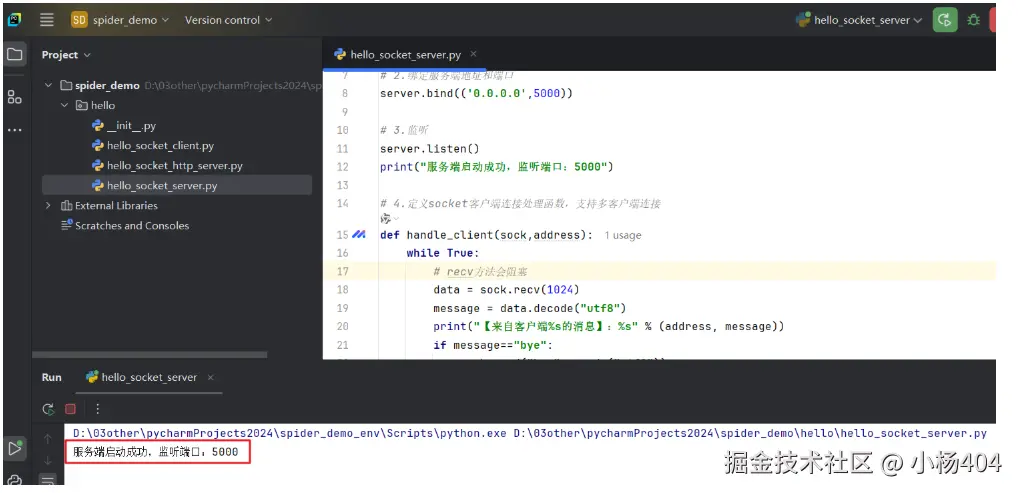Open Run panel more options (vertical dots)
The width and height of the screenshot is (1018, 493).
(97, 409)
